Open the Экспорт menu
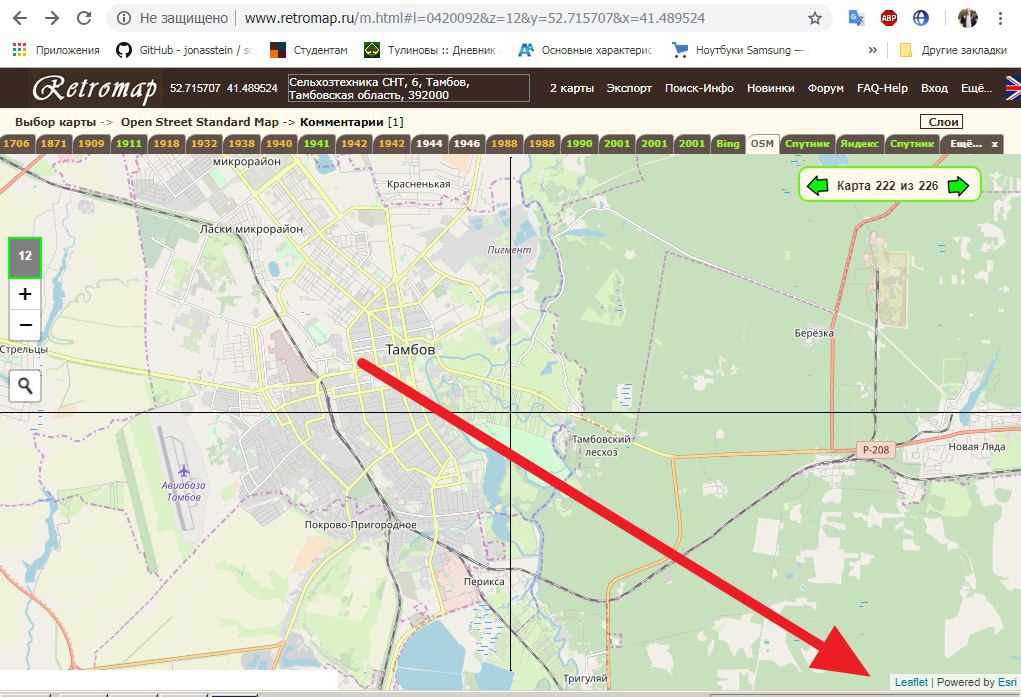 (x=629, y=89)
